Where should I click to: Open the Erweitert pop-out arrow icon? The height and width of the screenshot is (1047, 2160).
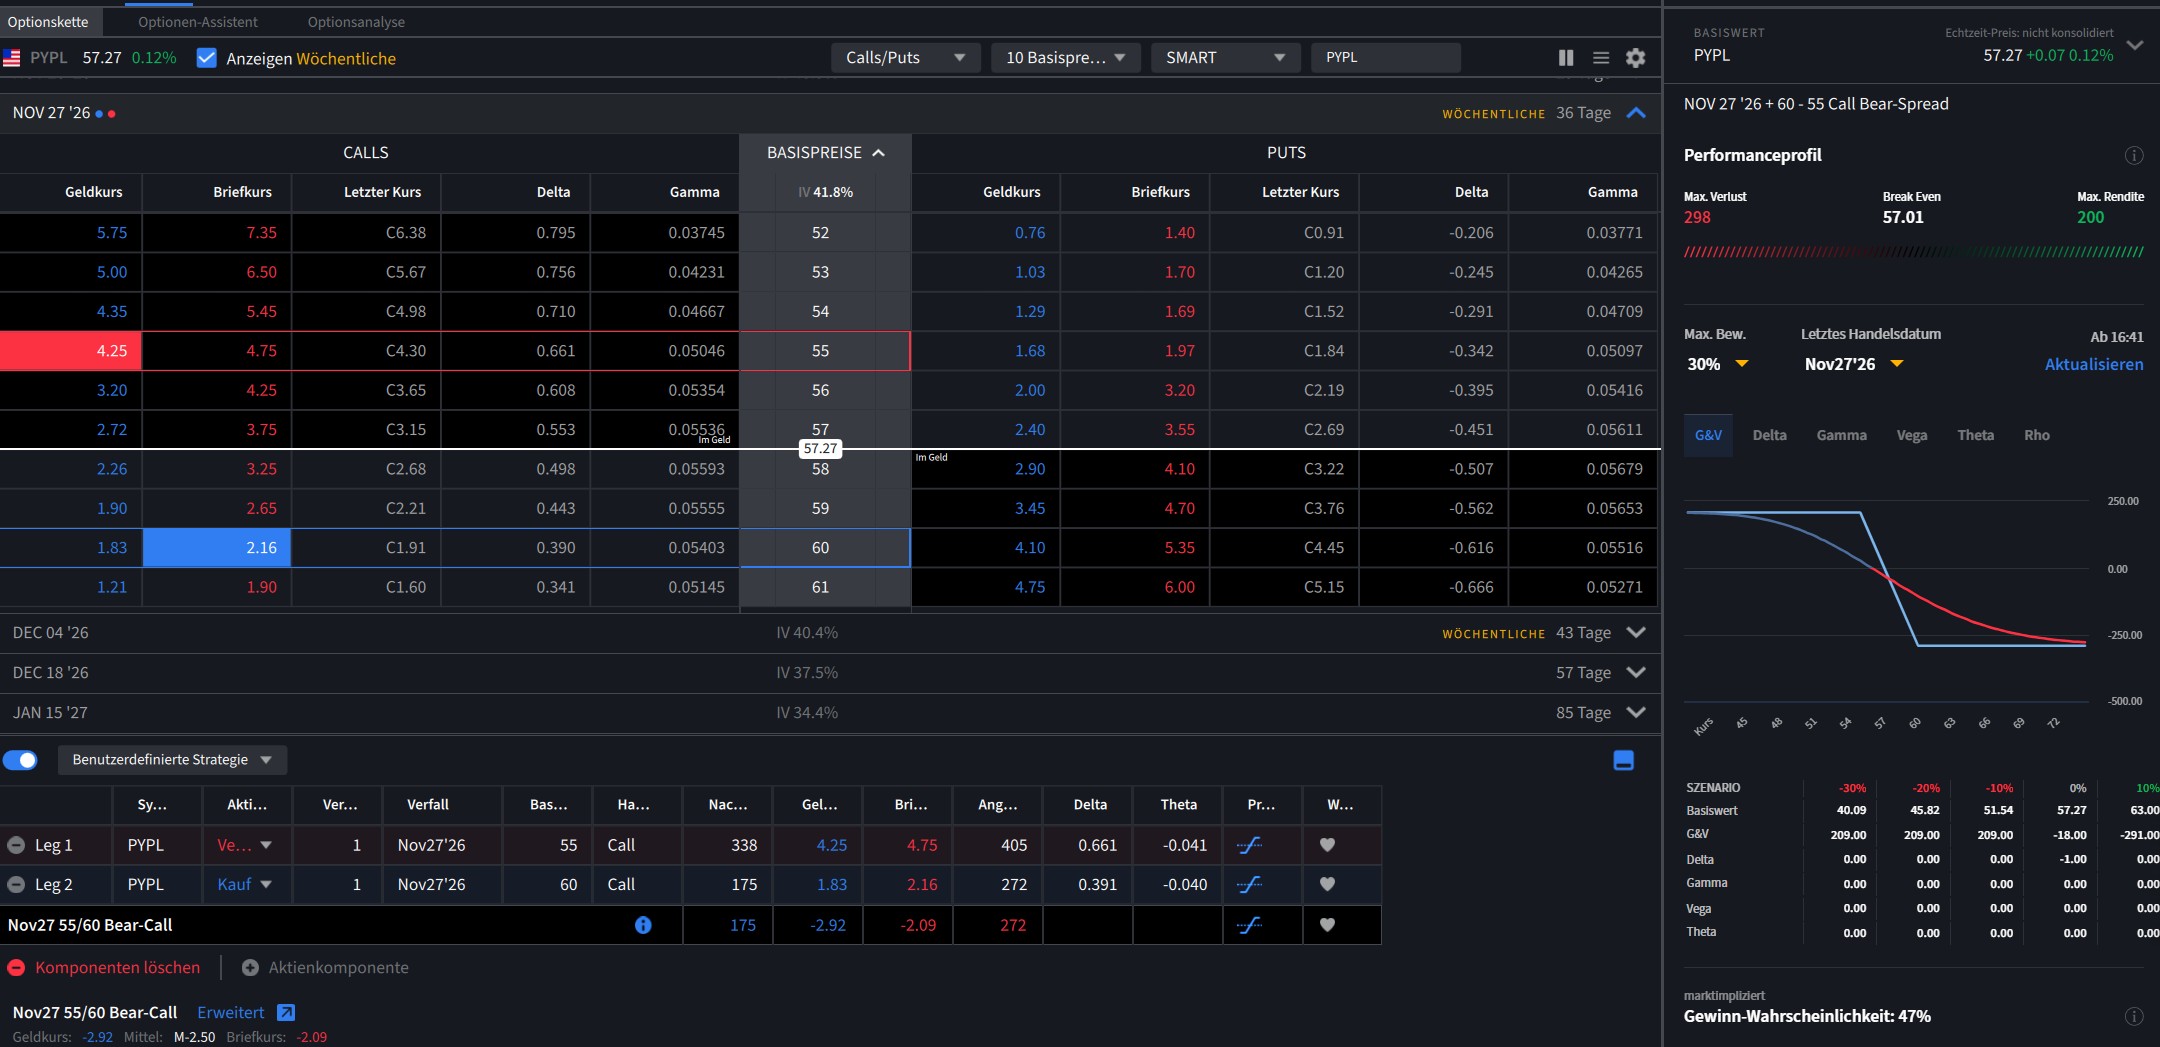tap(286, 1013)
